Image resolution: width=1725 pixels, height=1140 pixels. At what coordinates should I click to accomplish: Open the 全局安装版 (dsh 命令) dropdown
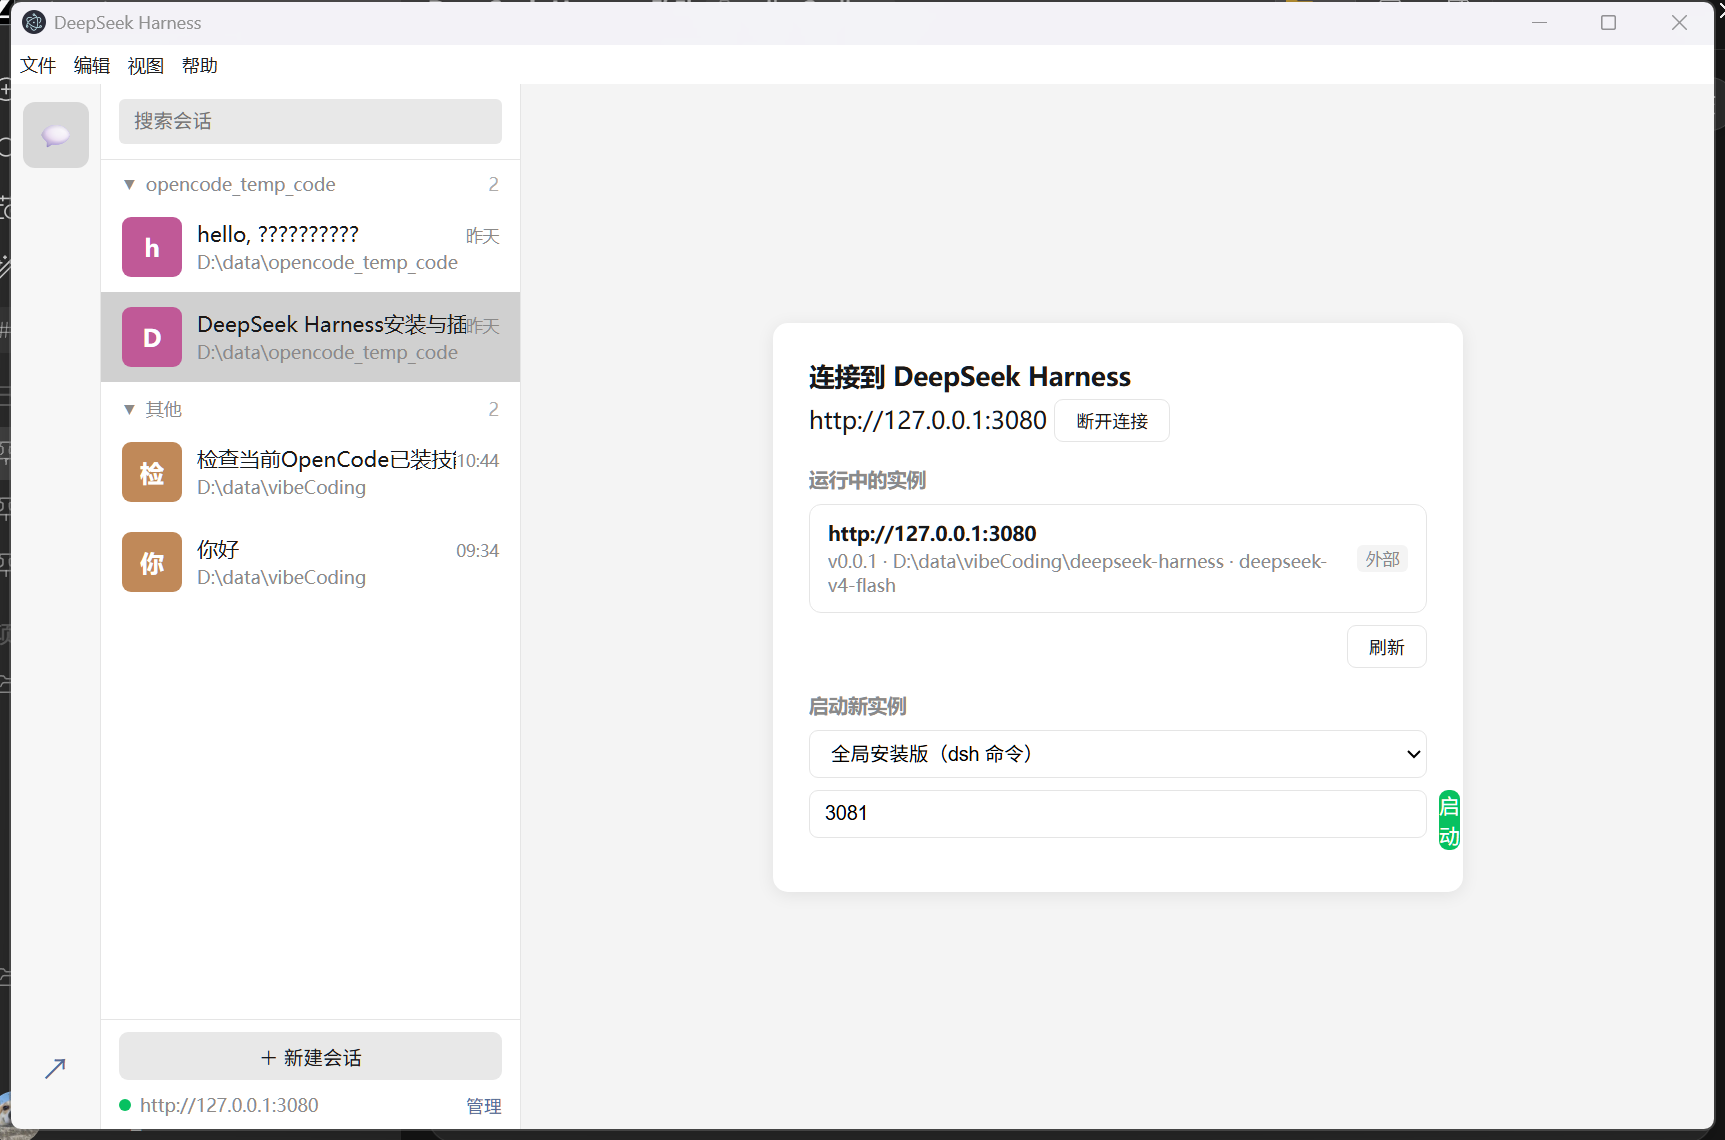1117,754
